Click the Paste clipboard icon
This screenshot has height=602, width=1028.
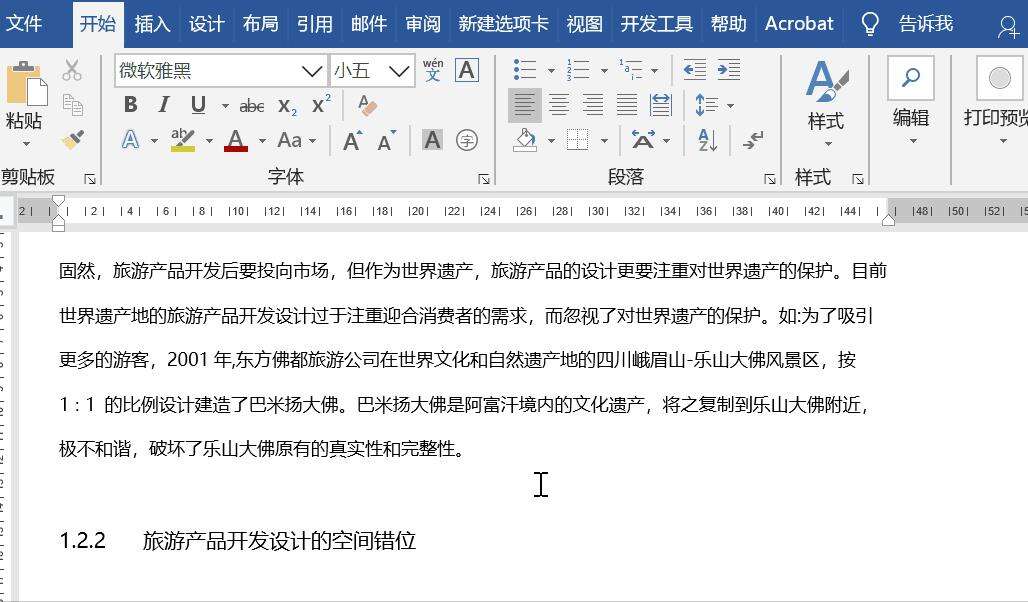tap(26, 84)
